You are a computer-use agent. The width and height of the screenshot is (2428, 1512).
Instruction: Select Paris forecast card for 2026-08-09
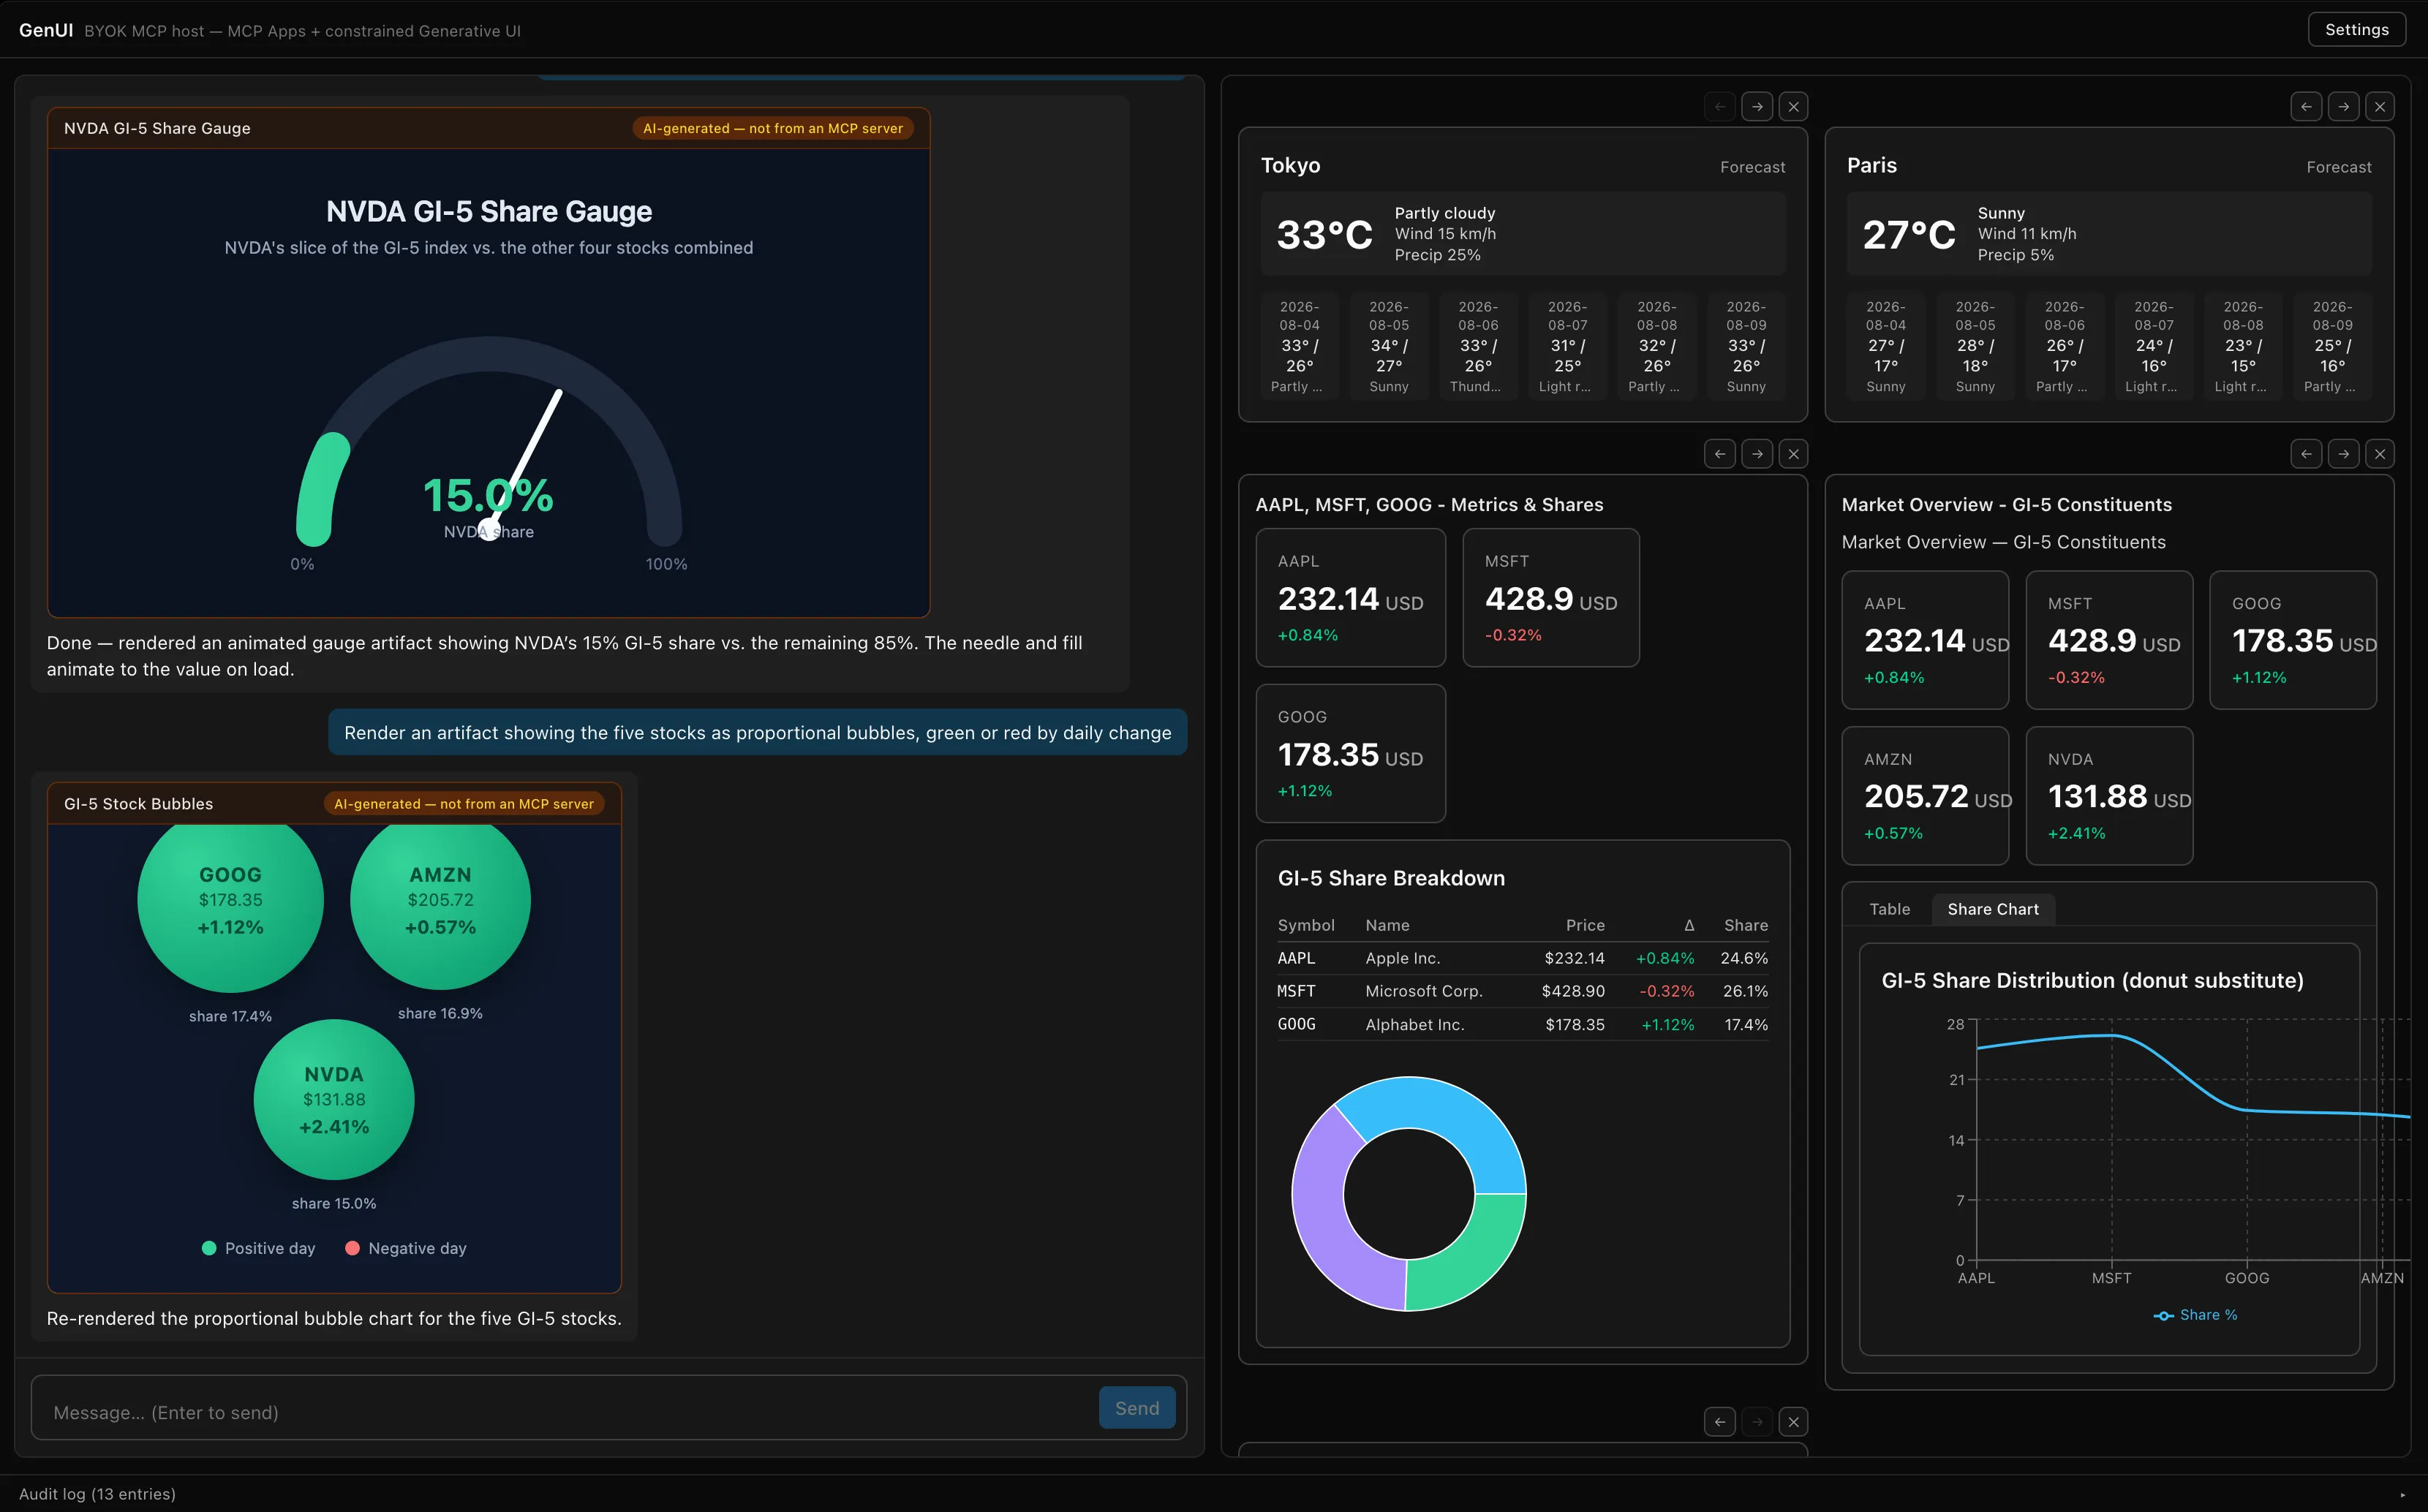pos(2332,346)
